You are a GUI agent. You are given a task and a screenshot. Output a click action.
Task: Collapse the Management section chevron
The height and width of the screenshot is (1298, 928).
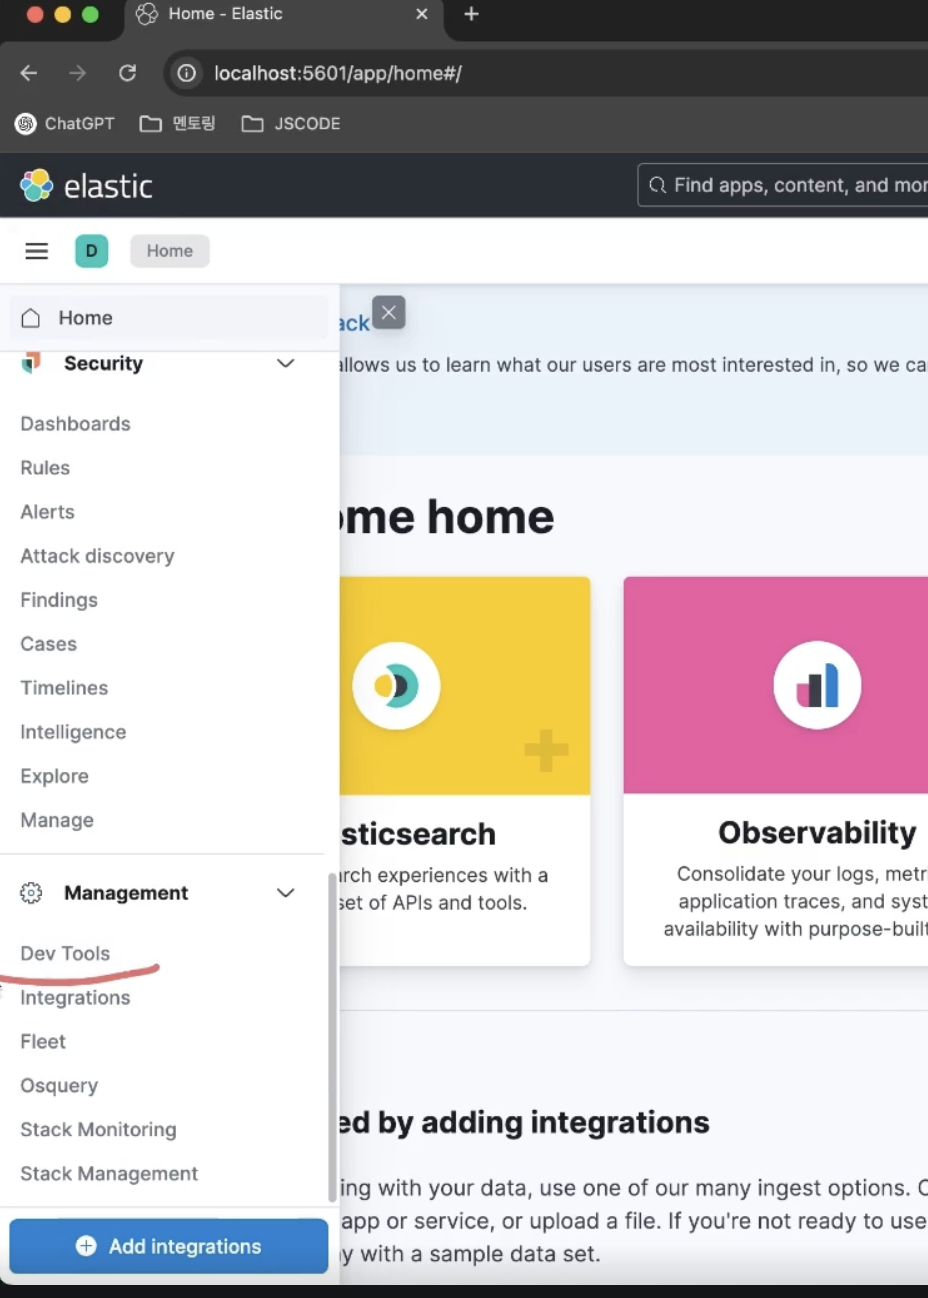click(286, 893)
